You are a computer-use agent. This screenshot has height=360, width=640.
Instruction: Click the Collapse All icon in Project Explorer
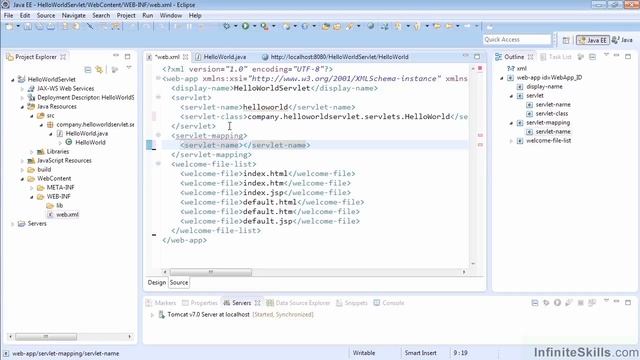[88, 70]
